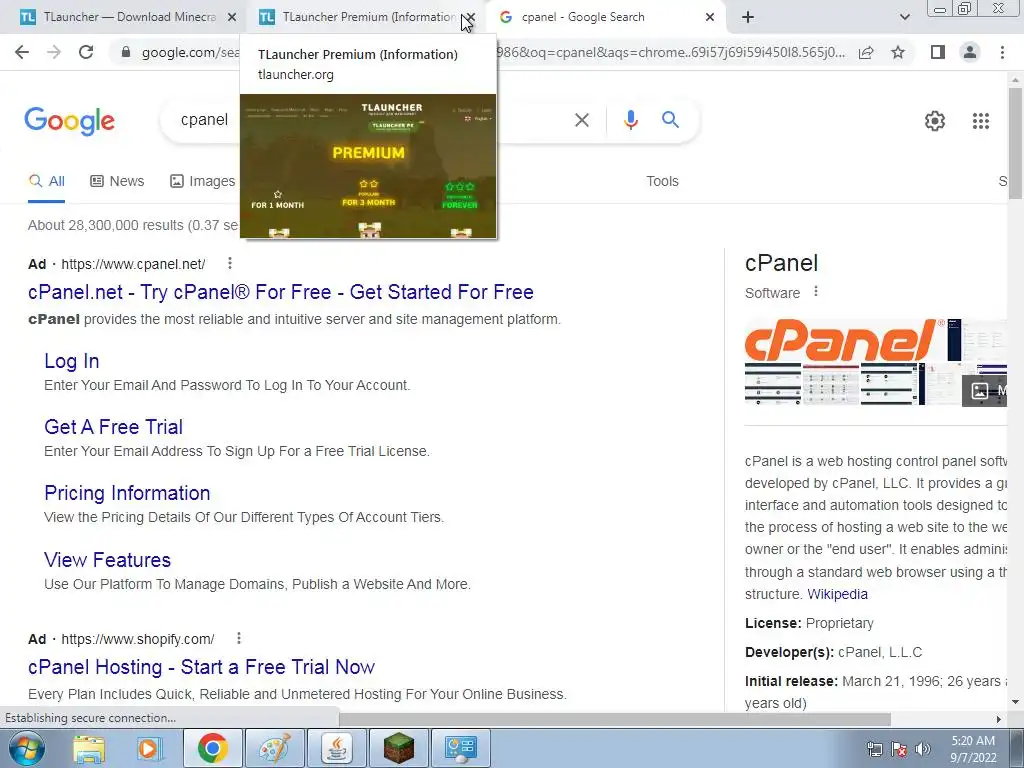Click the scroll right arrow
This screenshot has width=1024, height=768.
coord(998,719)
